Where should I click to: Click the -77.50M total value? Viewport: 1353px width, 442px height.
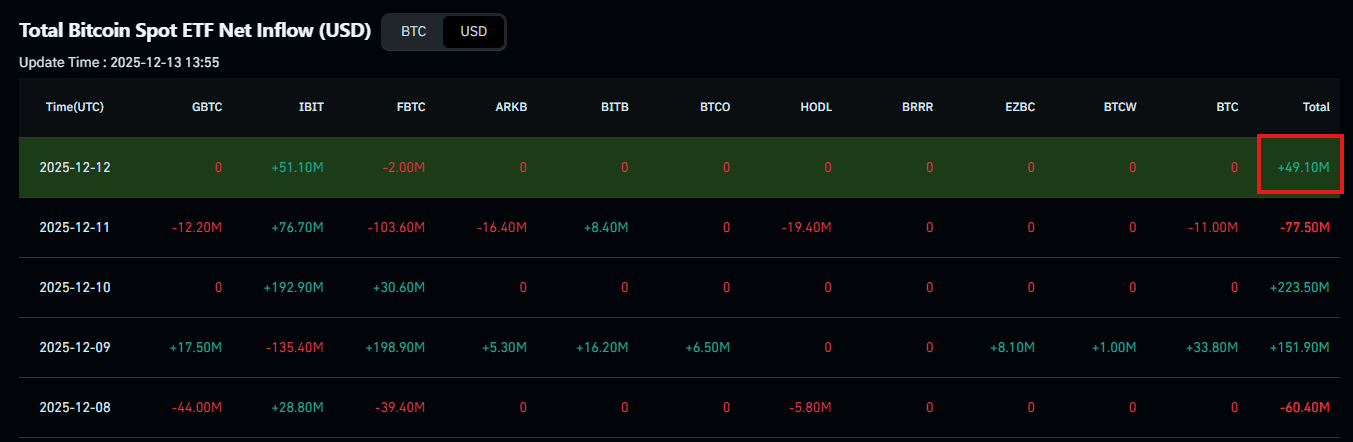coord(1303,227)
